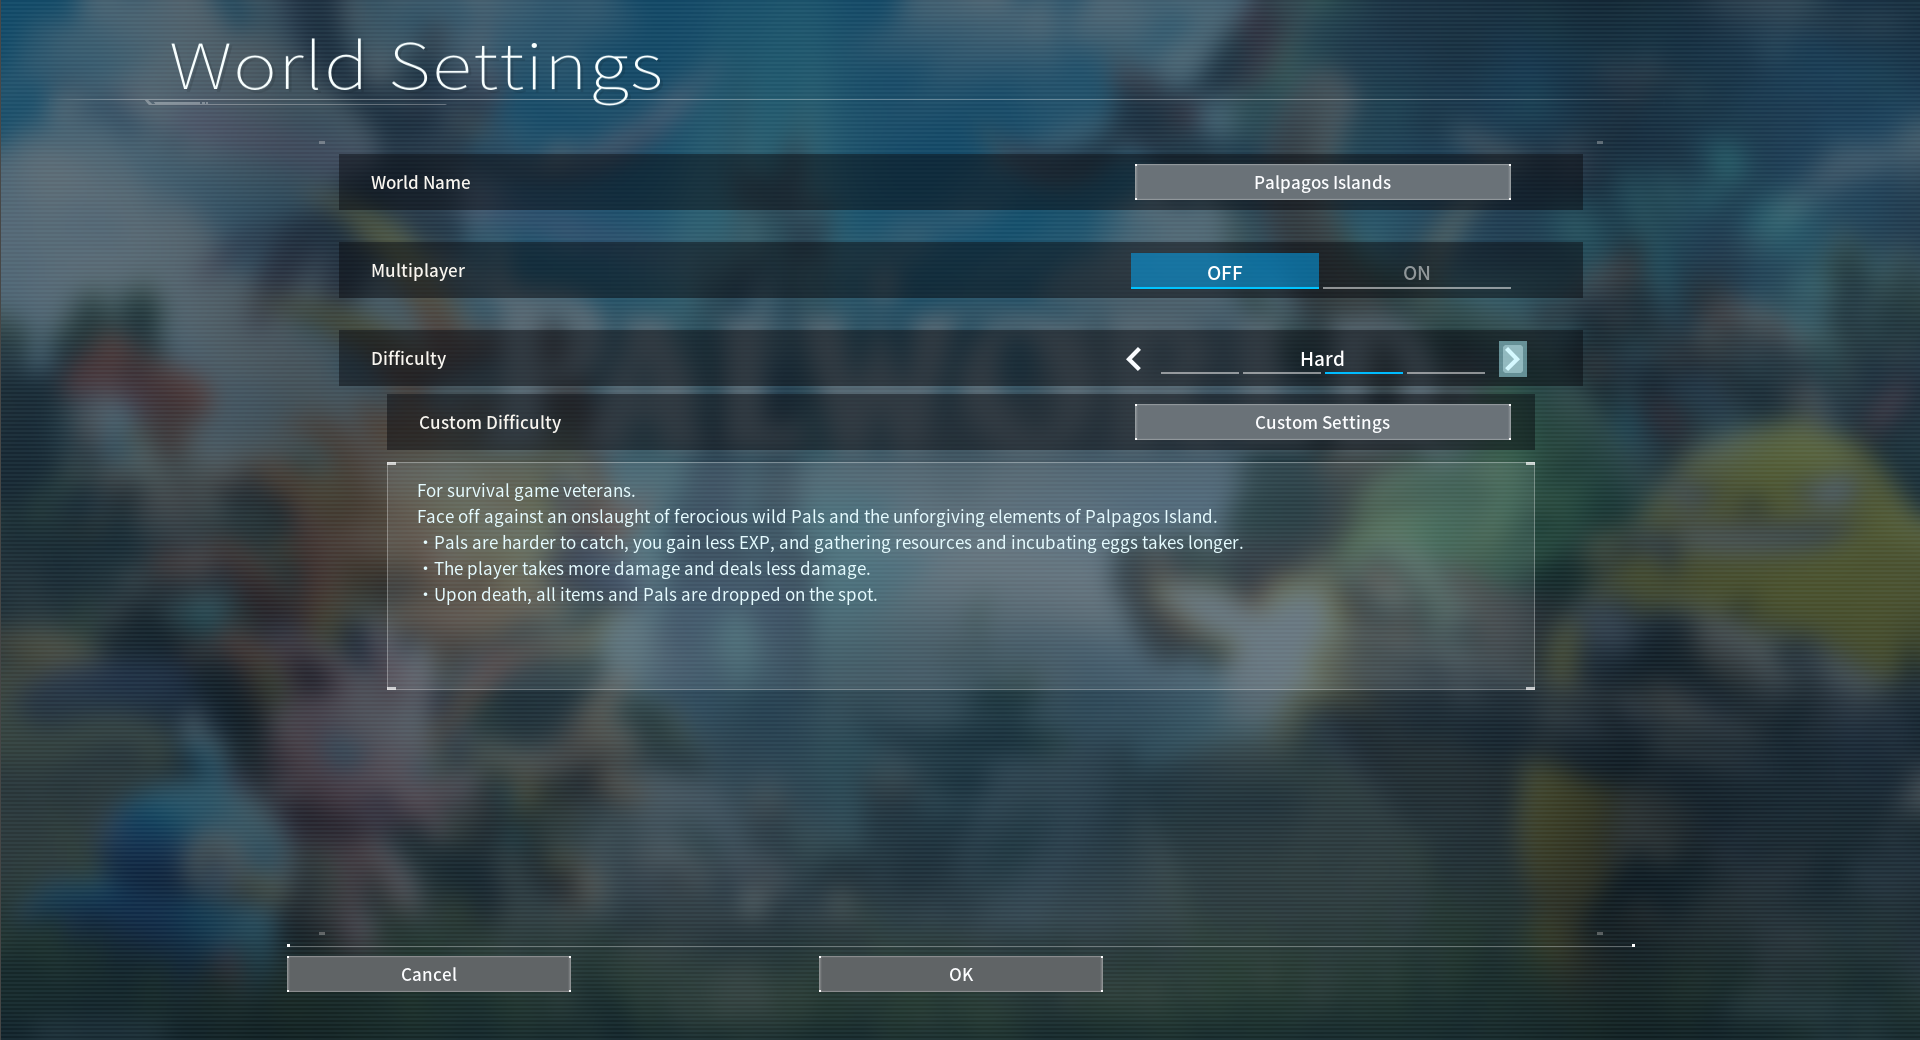Select previous difficulty with left chevron icon
The height and width of the screenshot is (1040, 1920).
(1134, 358)
